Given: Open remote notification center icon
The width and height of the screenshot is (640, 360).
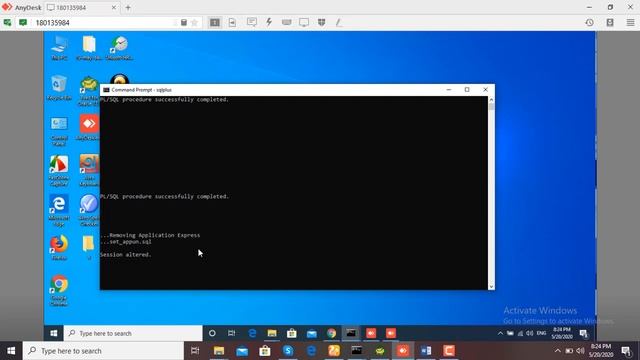Looking at the screenshot, I should 584,334.
